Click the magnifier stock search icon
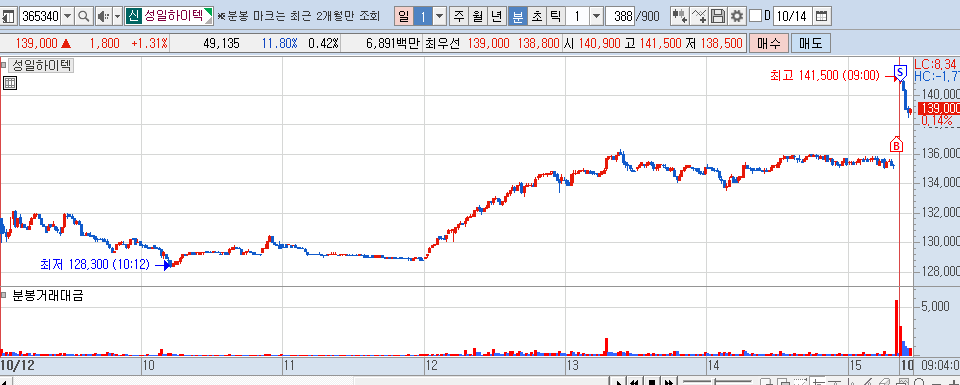Image resolution: width=960 pixels, height=385 pixels. (x=83, y=16)
